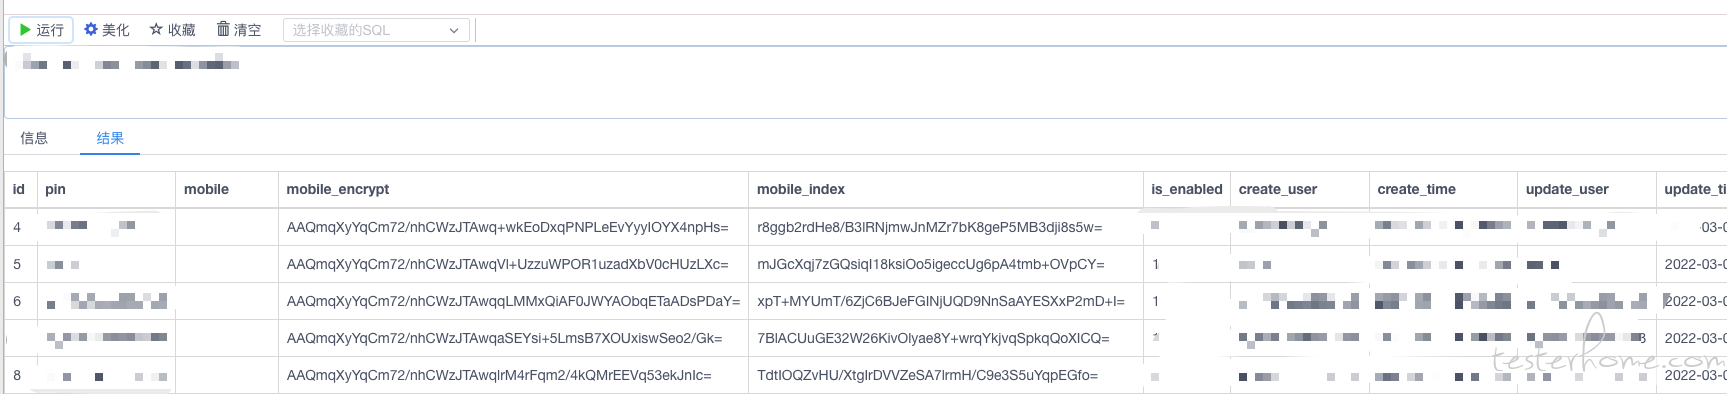Image resolution: width=1727 pixels, height=394 pixels.
Task: Click the green run play icon
Action: (x=25, y=30)
